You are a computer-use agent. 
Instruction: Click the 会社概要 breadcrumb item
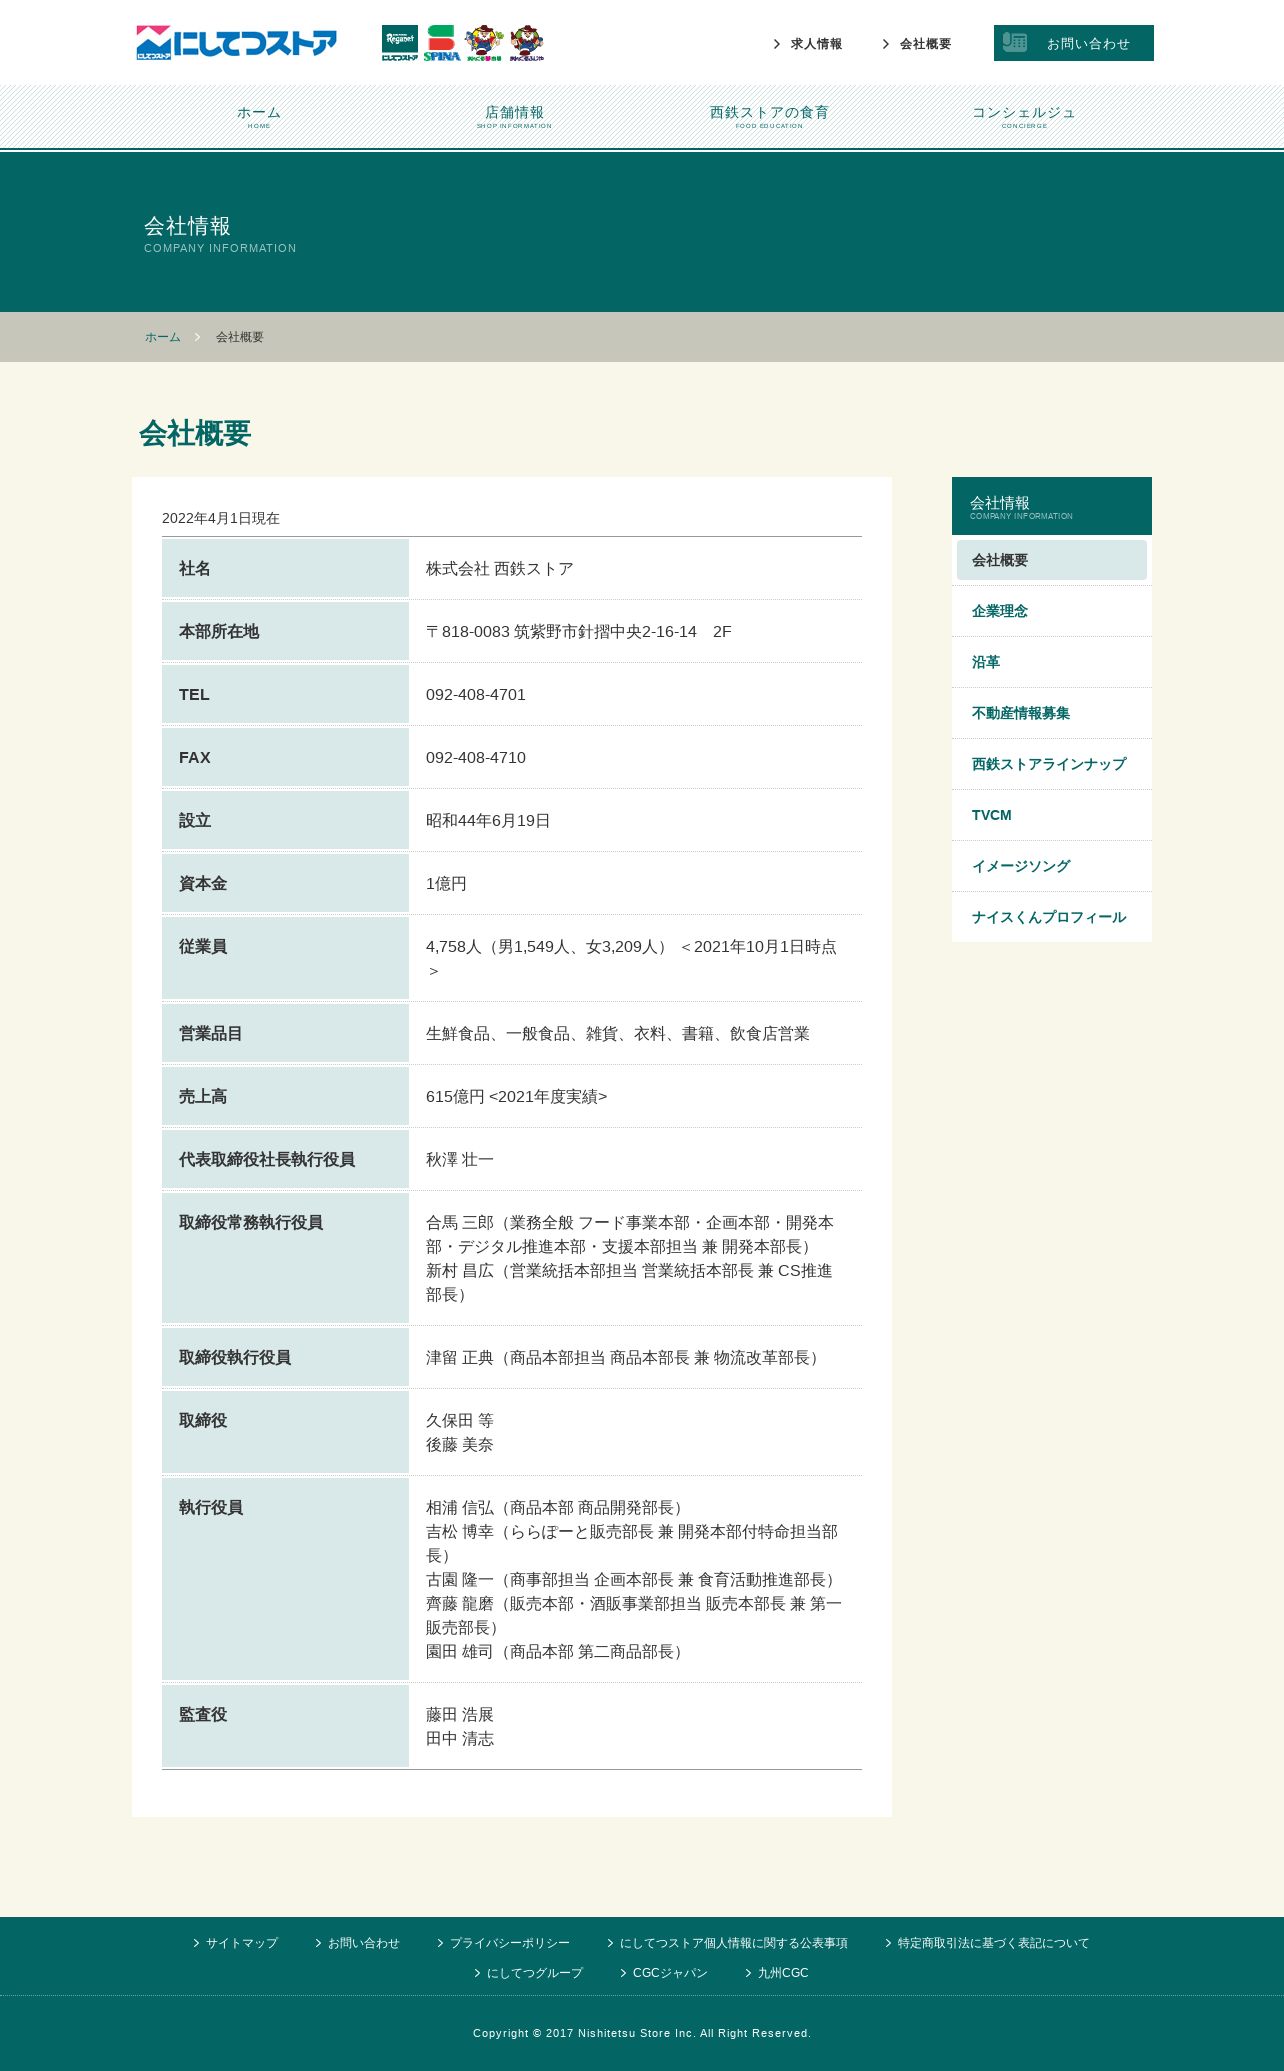[x=240, y=337]
